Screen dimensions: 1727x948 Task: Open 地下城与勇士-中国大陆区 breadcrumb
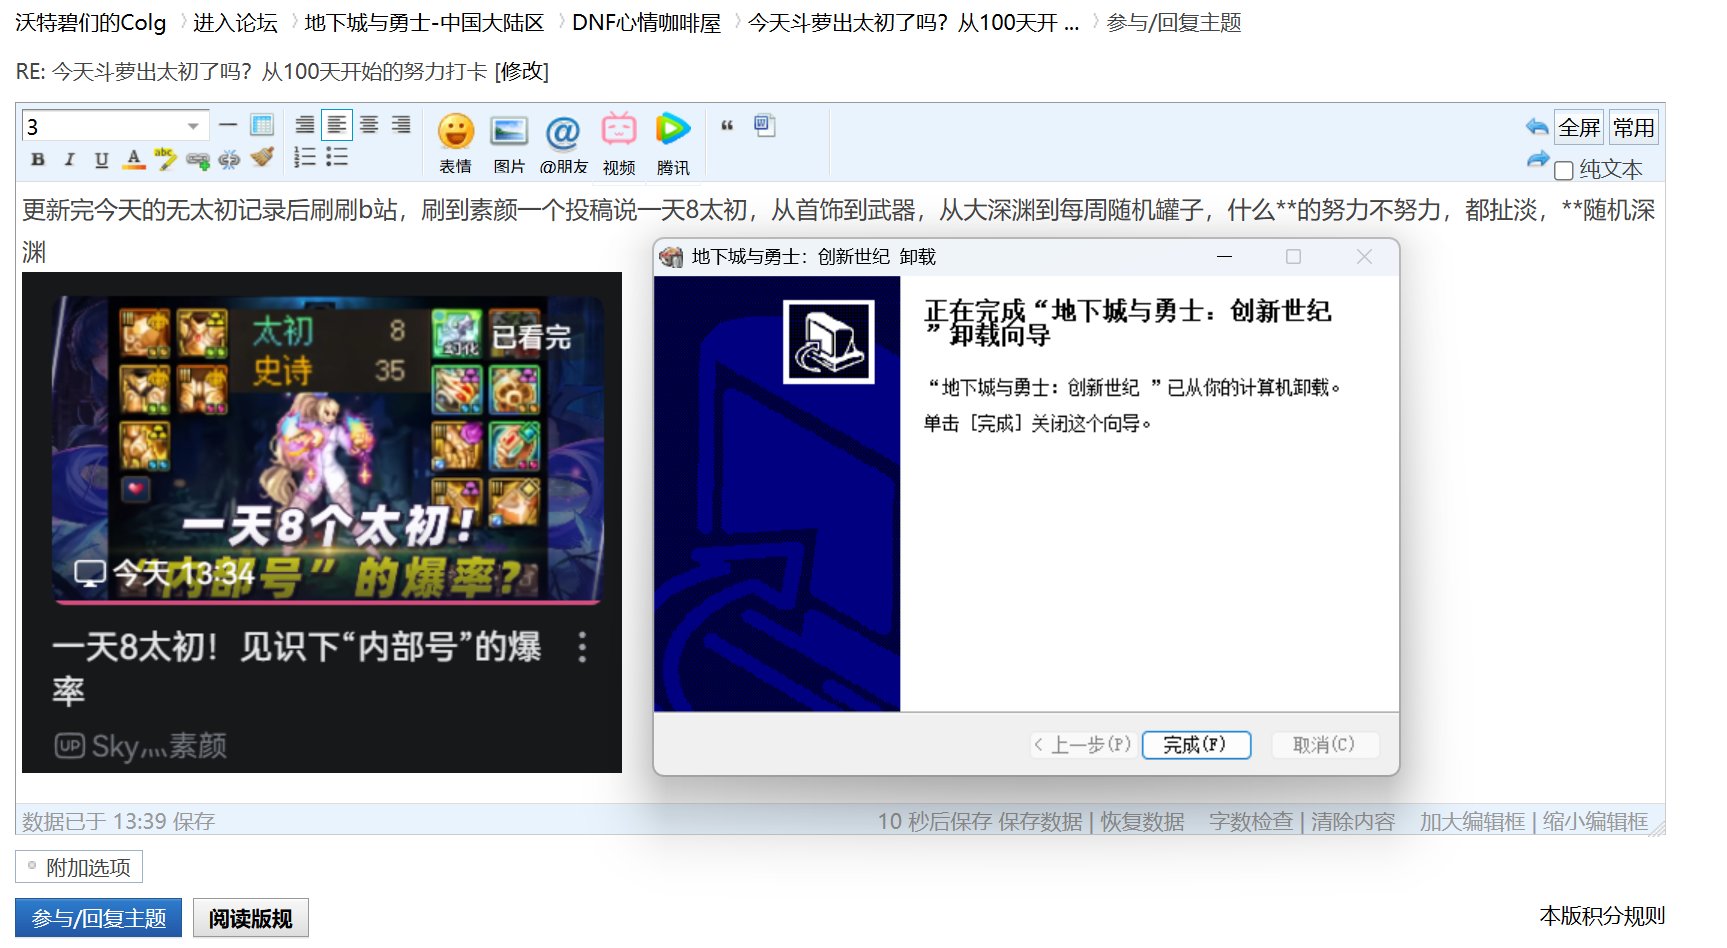click(424, 23)
